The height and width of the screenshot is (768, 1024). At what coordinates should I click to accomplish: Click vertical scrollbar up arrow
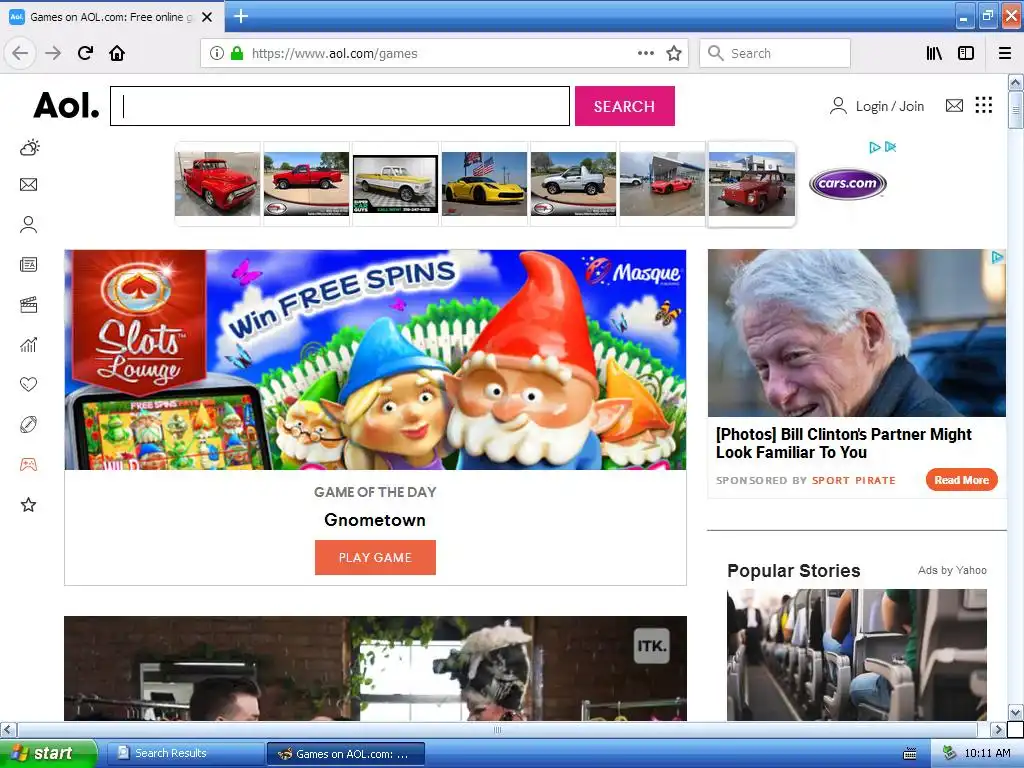1015,82
